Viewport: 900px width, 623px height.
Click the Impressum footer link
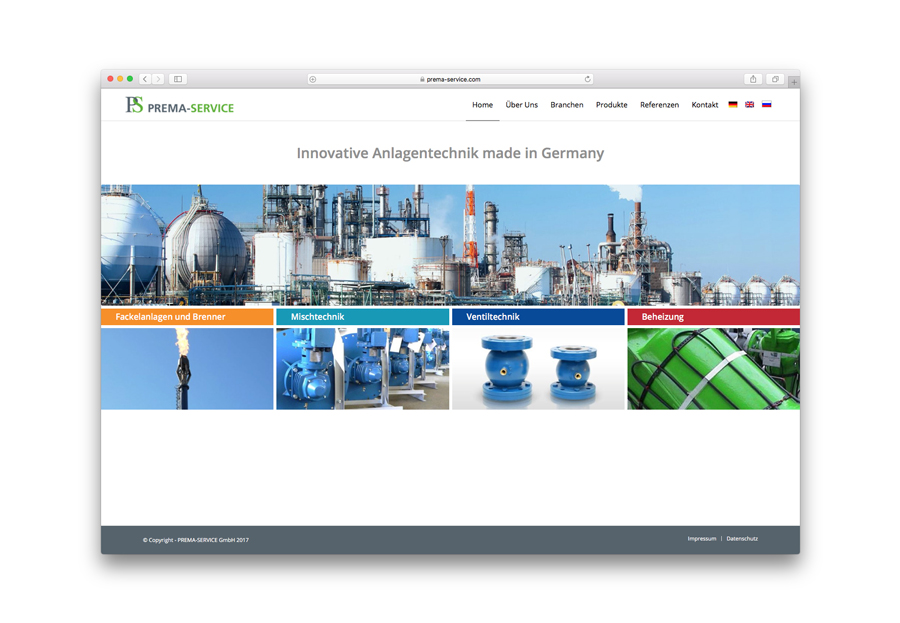701,539
